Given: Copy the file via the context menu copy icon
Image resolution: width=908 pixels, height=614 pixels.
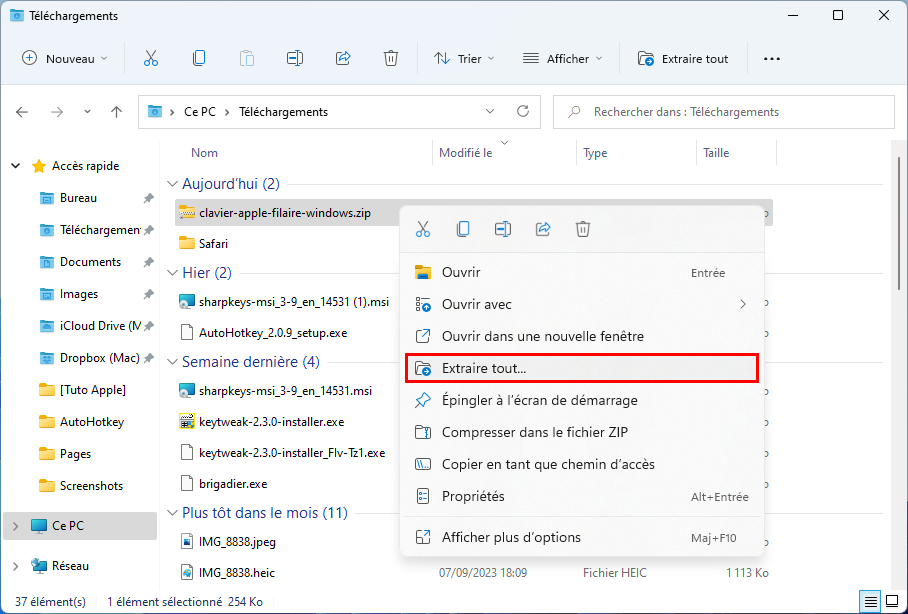Looking at the screenshot, I should click(x=463, y=229).
